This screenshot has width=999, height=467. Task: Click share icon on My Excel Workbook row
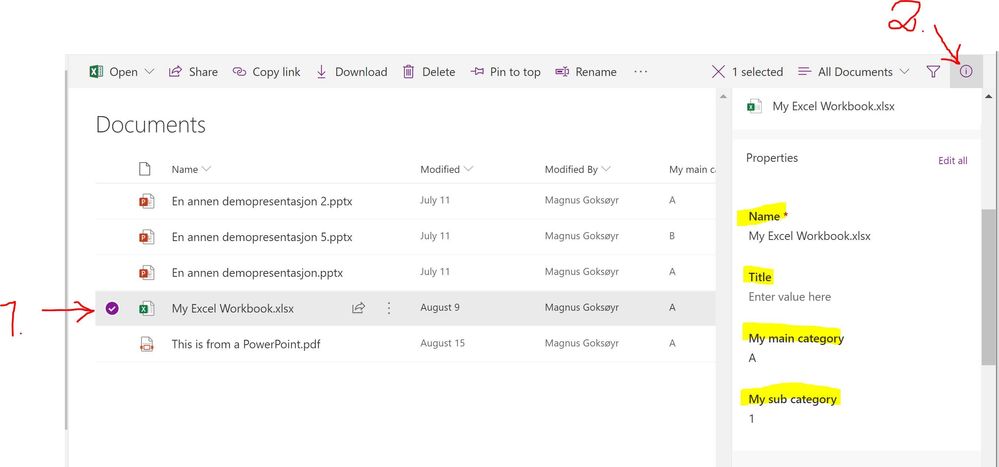(358, 308)
